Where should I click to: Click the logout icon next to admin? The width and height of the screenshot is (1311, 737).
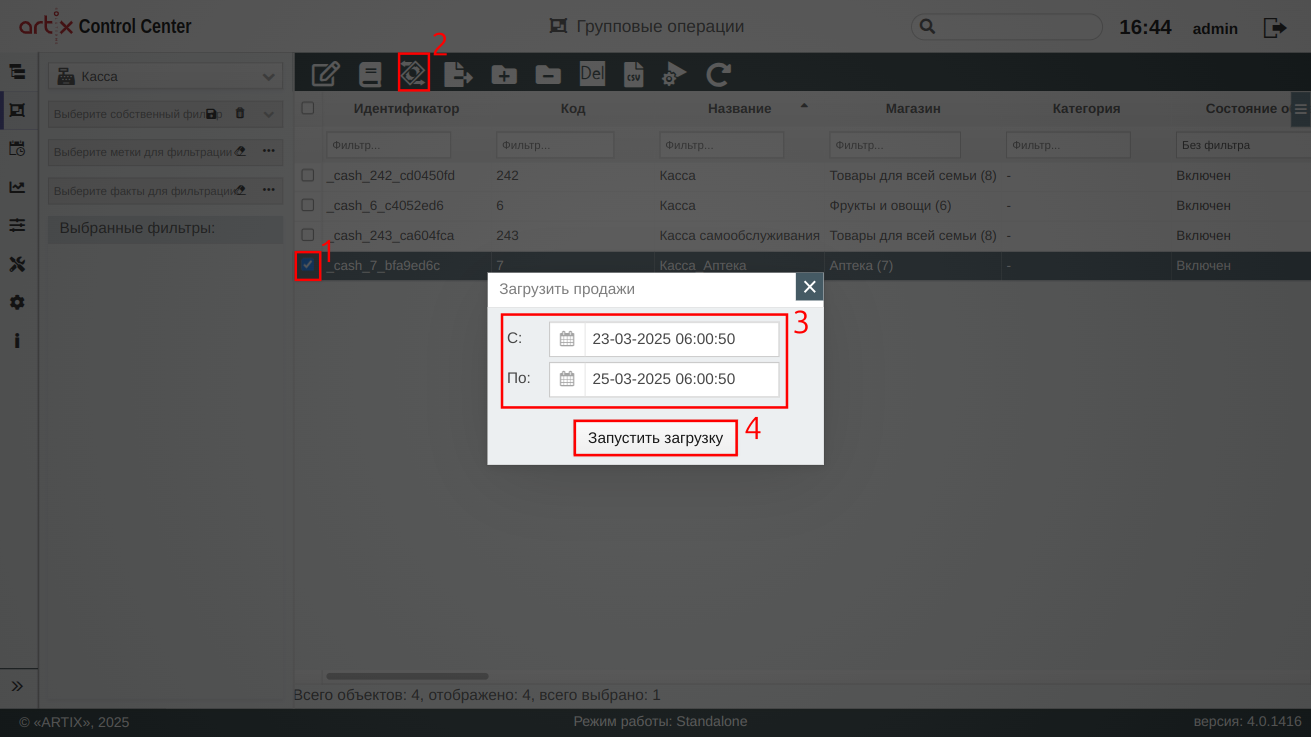pos(1275,28)
